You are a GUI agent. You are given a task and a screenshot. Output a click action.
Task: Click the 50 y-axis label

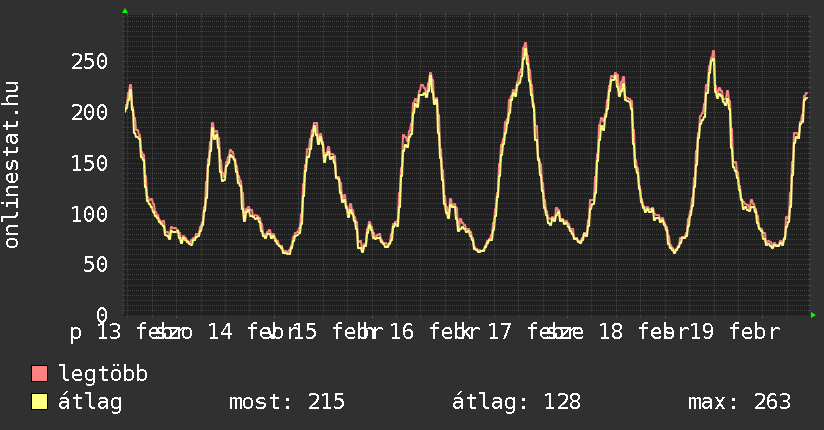coord(96,264)
